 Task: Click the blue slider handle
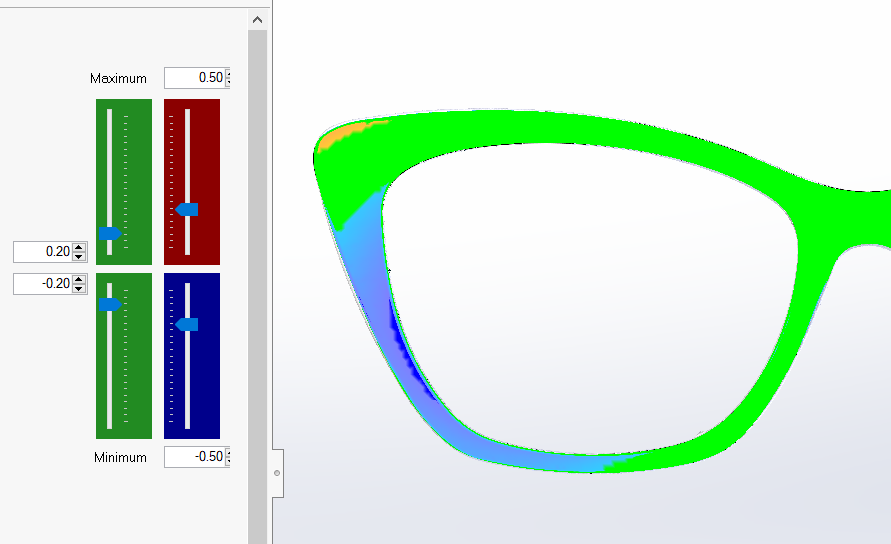tap(186, 325)
